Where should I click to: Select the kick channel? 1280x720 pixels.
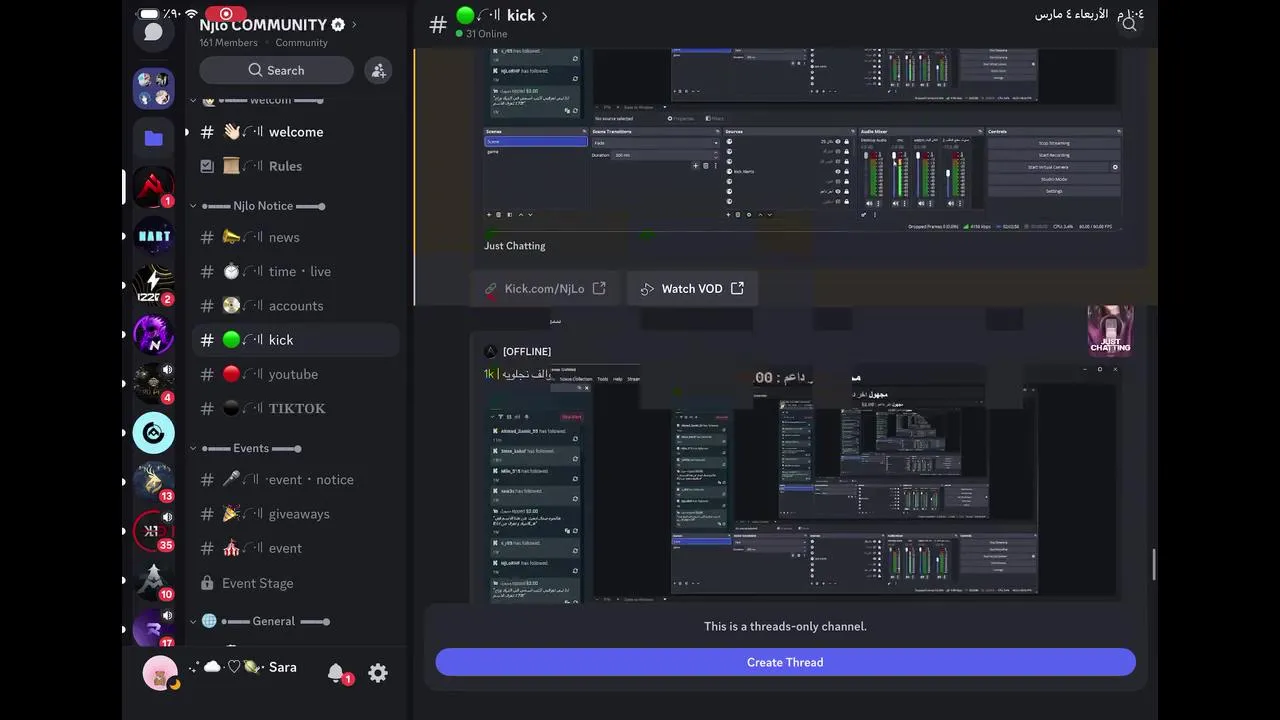[295, 340]
